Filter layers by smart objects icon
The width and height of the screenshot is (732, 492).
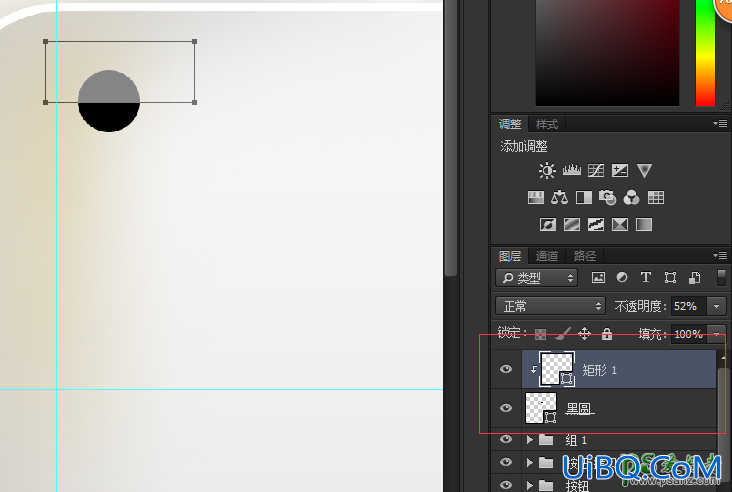695,278
